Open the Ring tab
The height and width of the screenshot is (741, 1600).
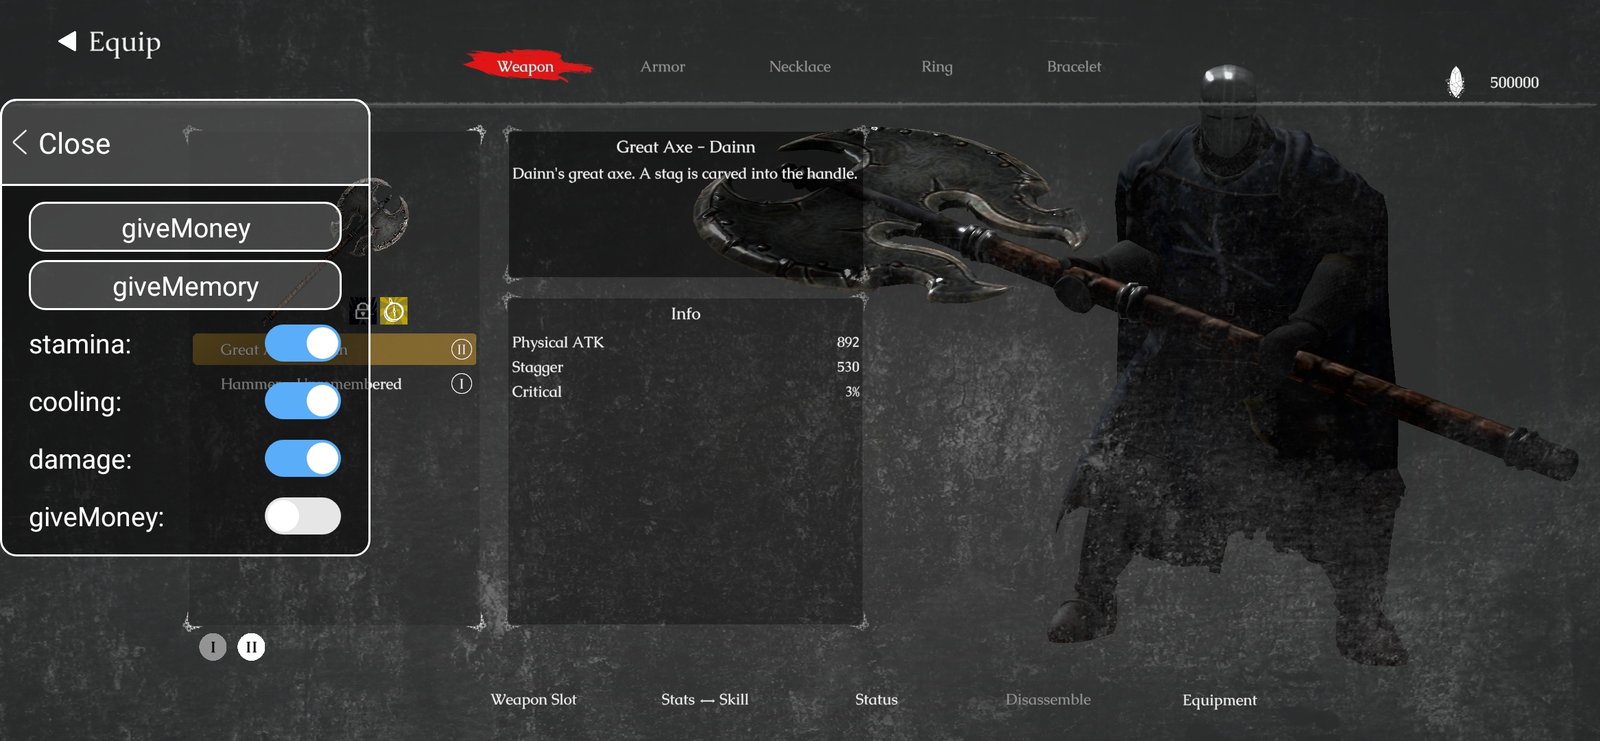(937, 67)
